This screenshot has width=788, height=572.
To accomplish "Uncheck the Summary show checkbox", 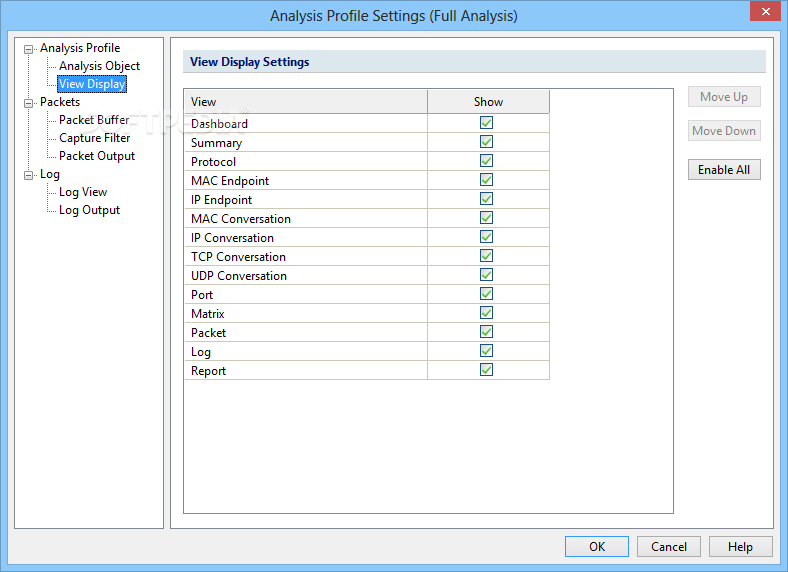I will (486, 142).
